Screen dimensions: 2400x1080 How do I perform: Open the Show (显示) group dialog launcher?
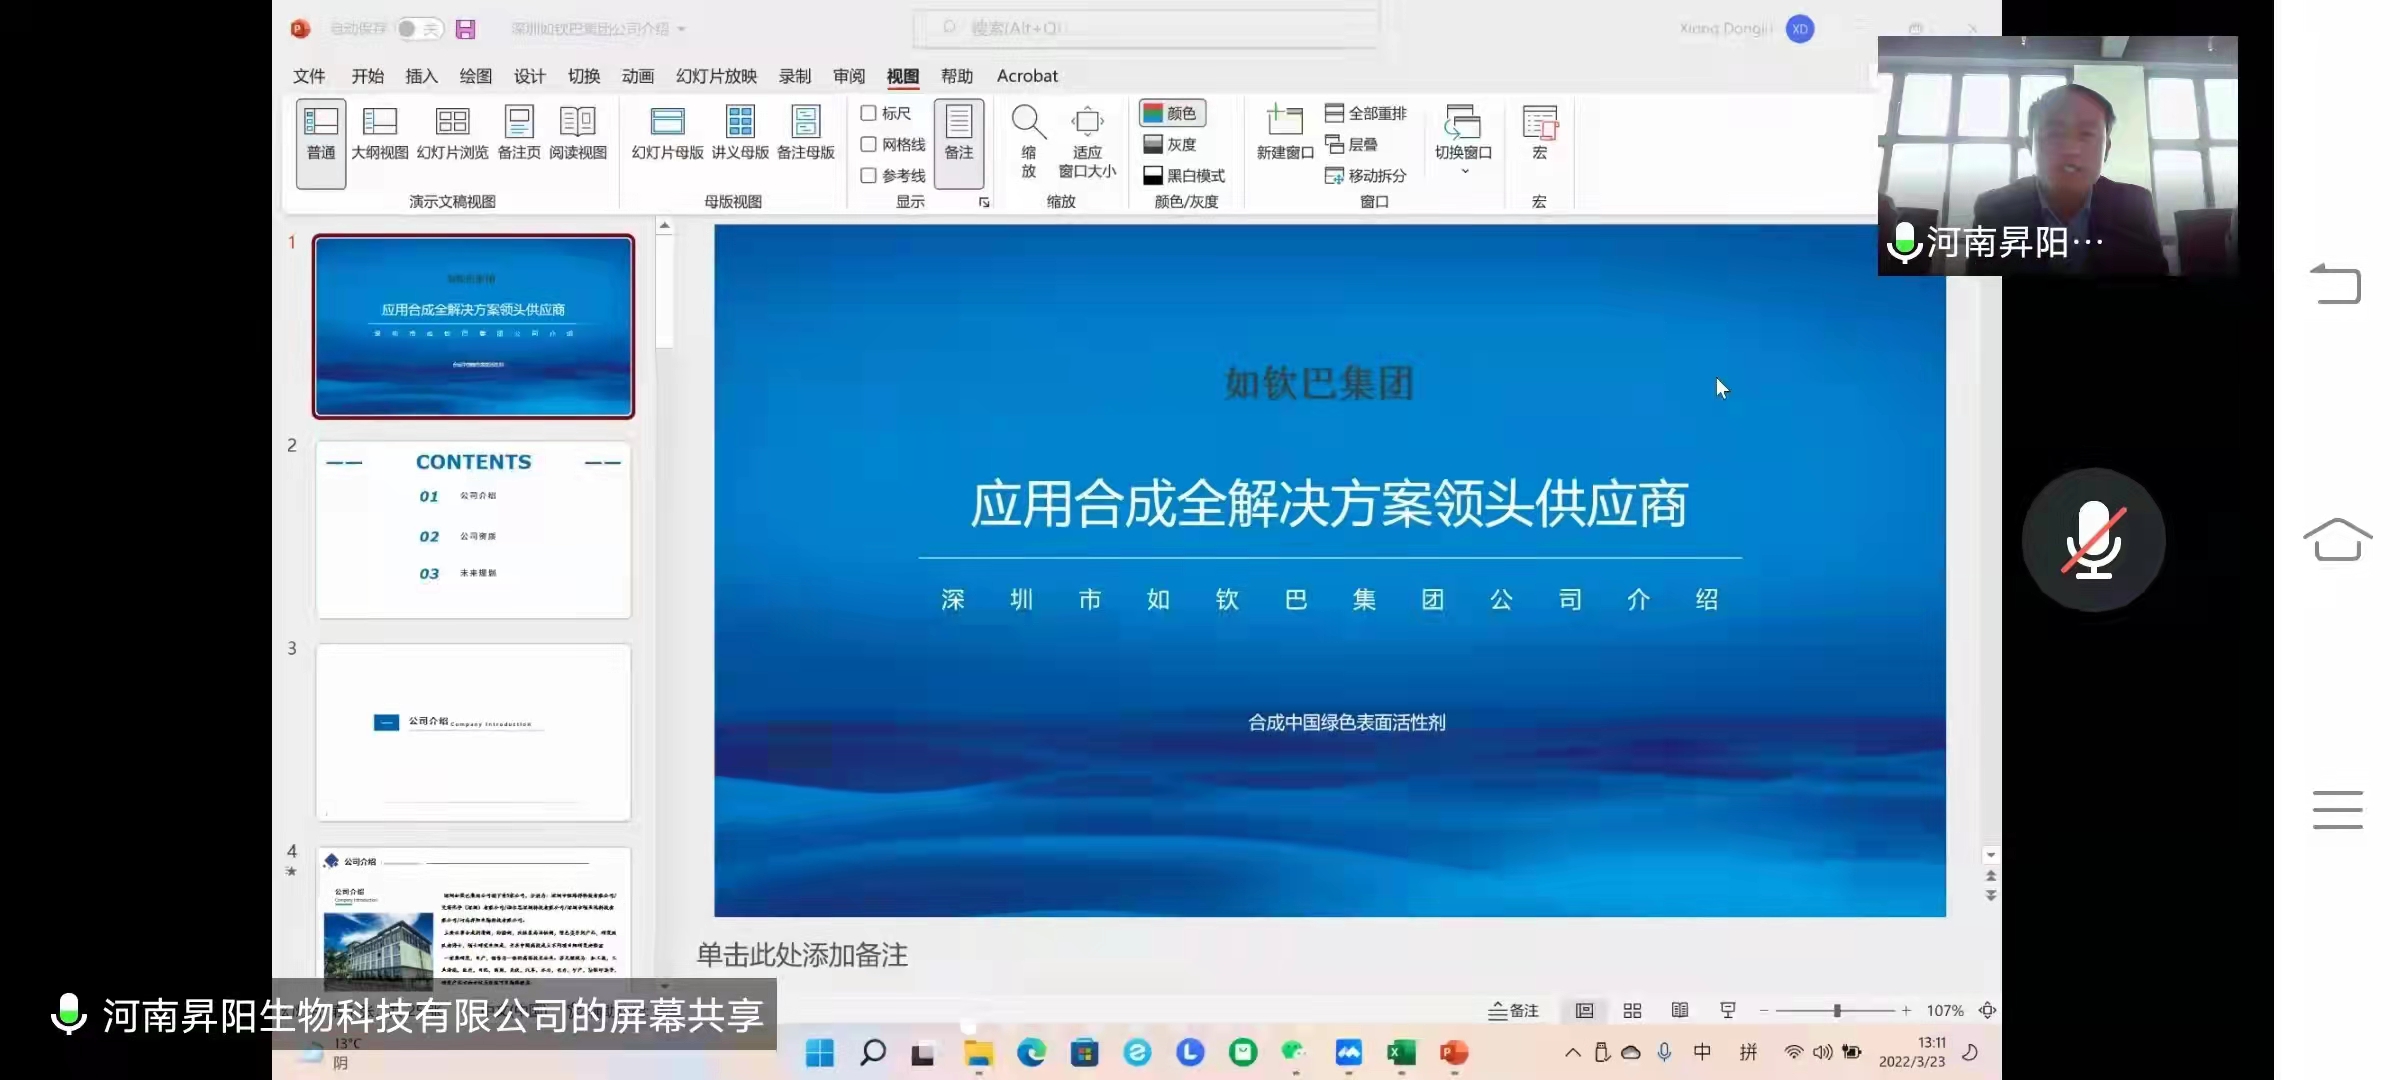[x=984, y=202]
